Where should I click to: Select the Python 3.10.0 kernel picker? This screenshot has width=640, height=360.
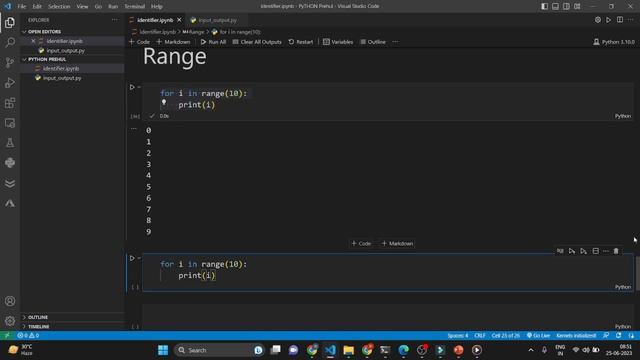tap(614, 42)
